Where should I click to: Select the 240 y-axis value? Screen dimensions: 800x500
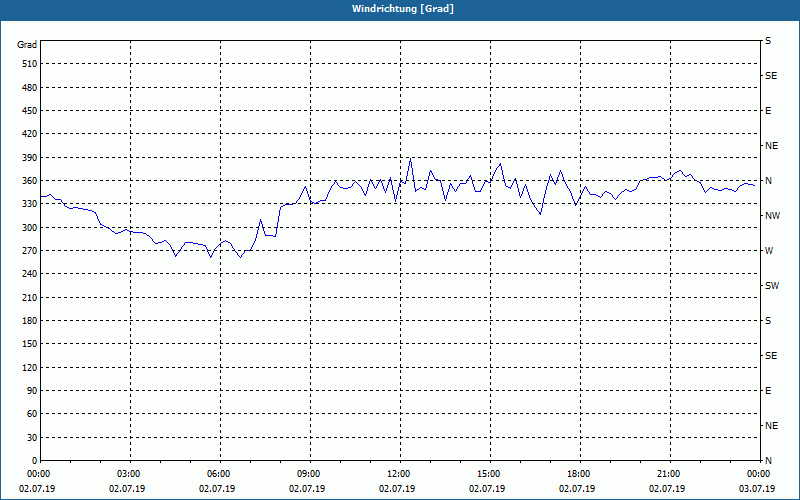(x=30, y=274)
